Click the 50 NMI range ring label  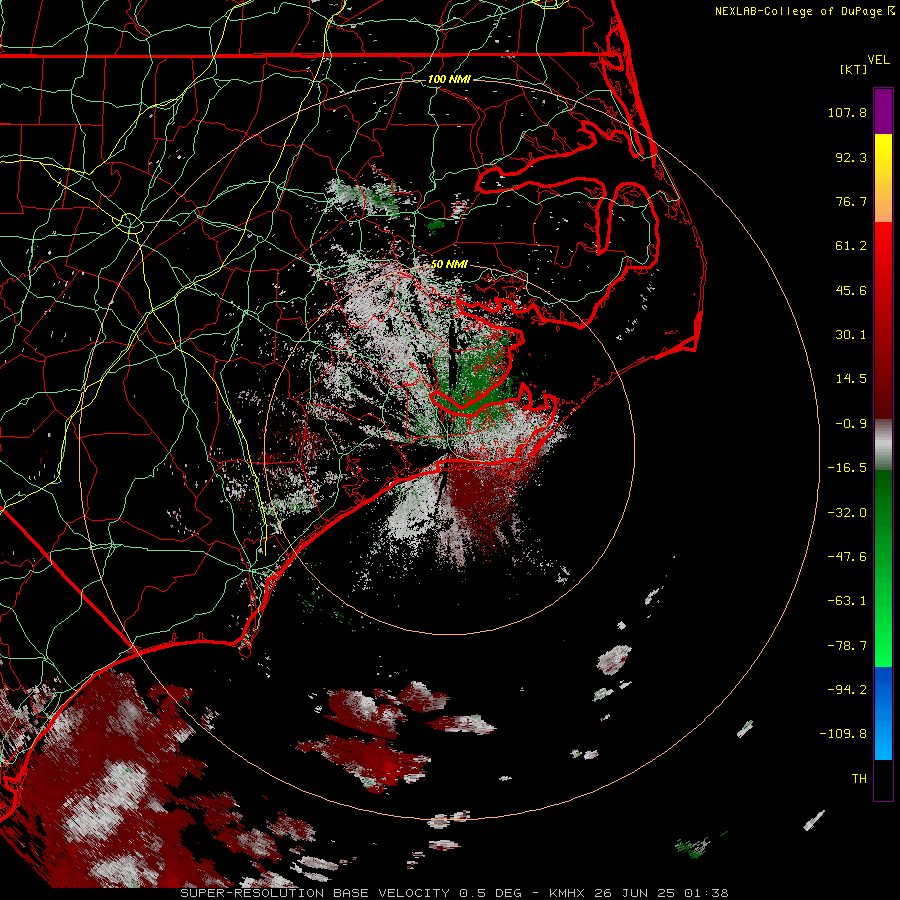[x=449, y=264]
